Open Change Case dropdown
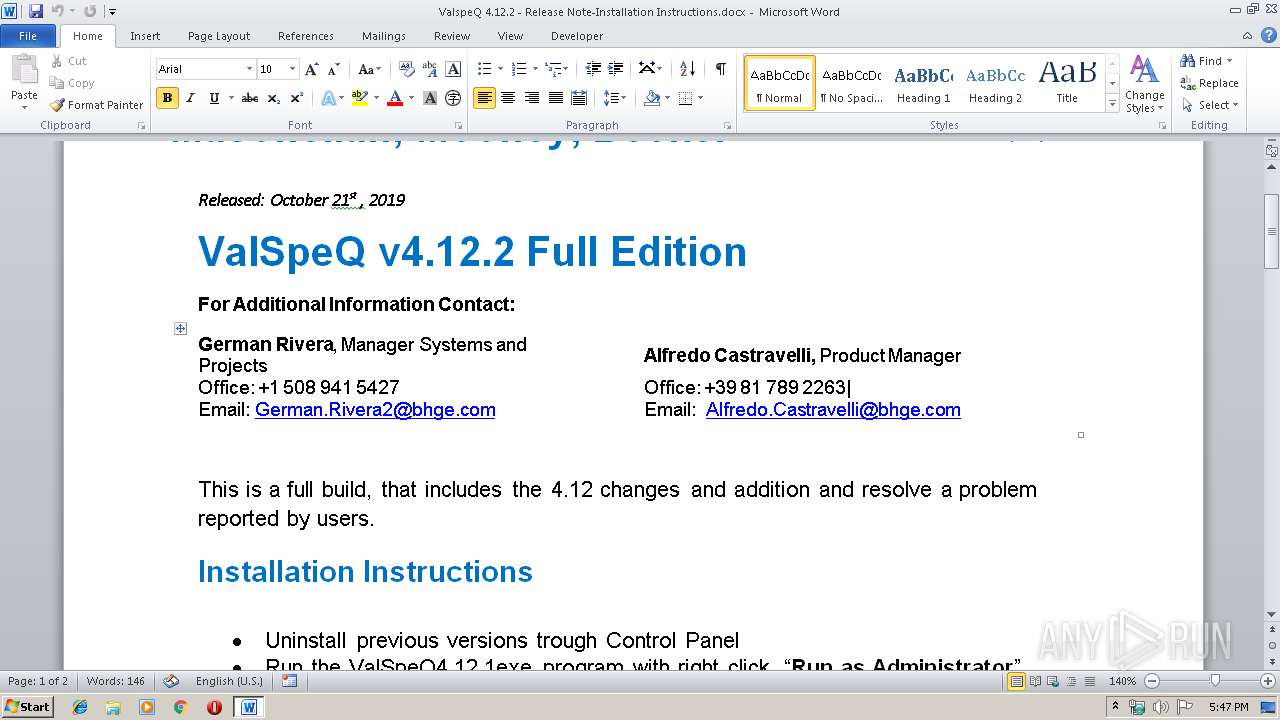 (369, 69)
